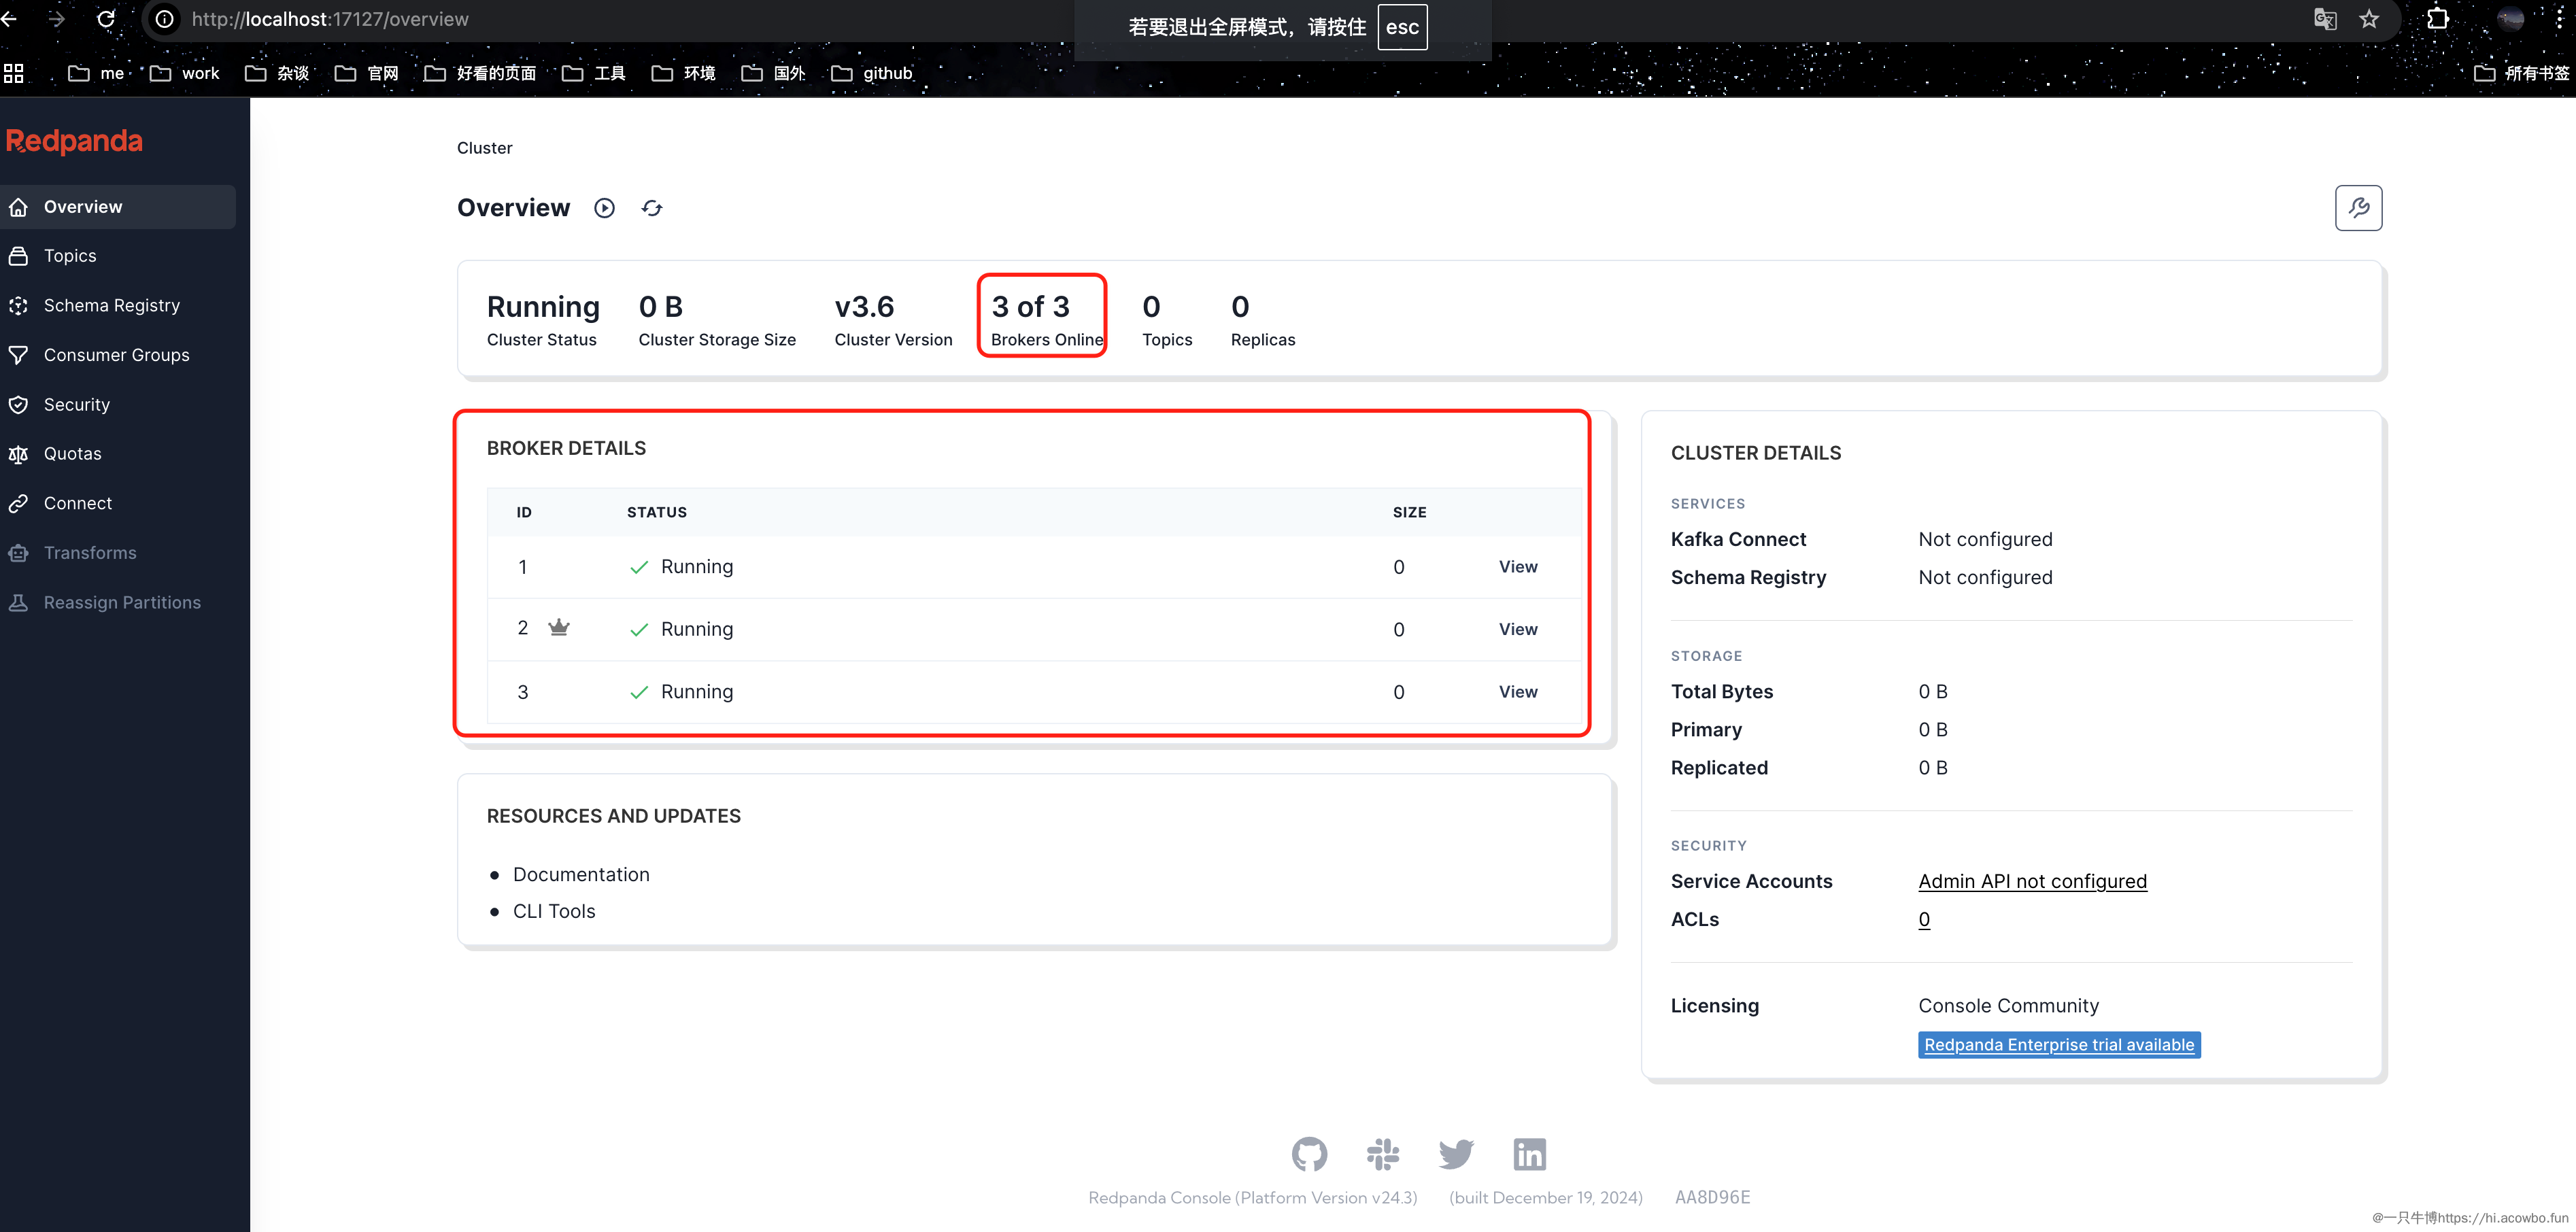Click the Consumer Groups funnel icon
Viewport: 2576px width, 1232px height.
coord(18,355)
